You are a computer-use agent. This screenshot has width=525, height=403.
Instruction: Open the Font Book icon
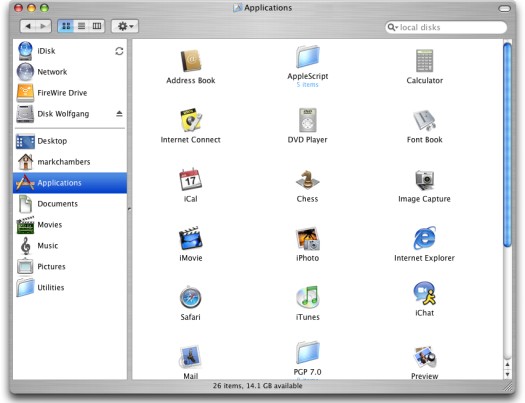[x=425, y=120]
